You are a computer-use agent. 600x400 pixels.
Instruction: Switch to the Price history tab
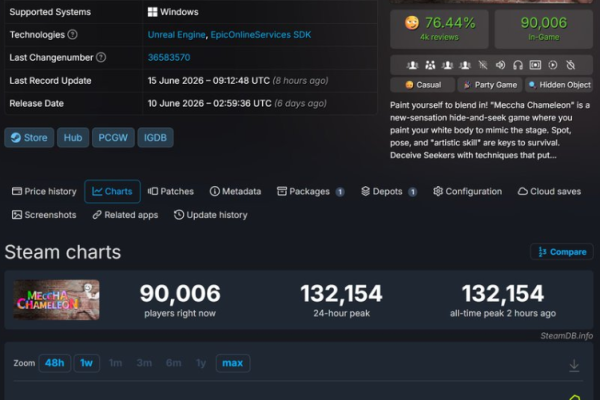pos(44,191)
